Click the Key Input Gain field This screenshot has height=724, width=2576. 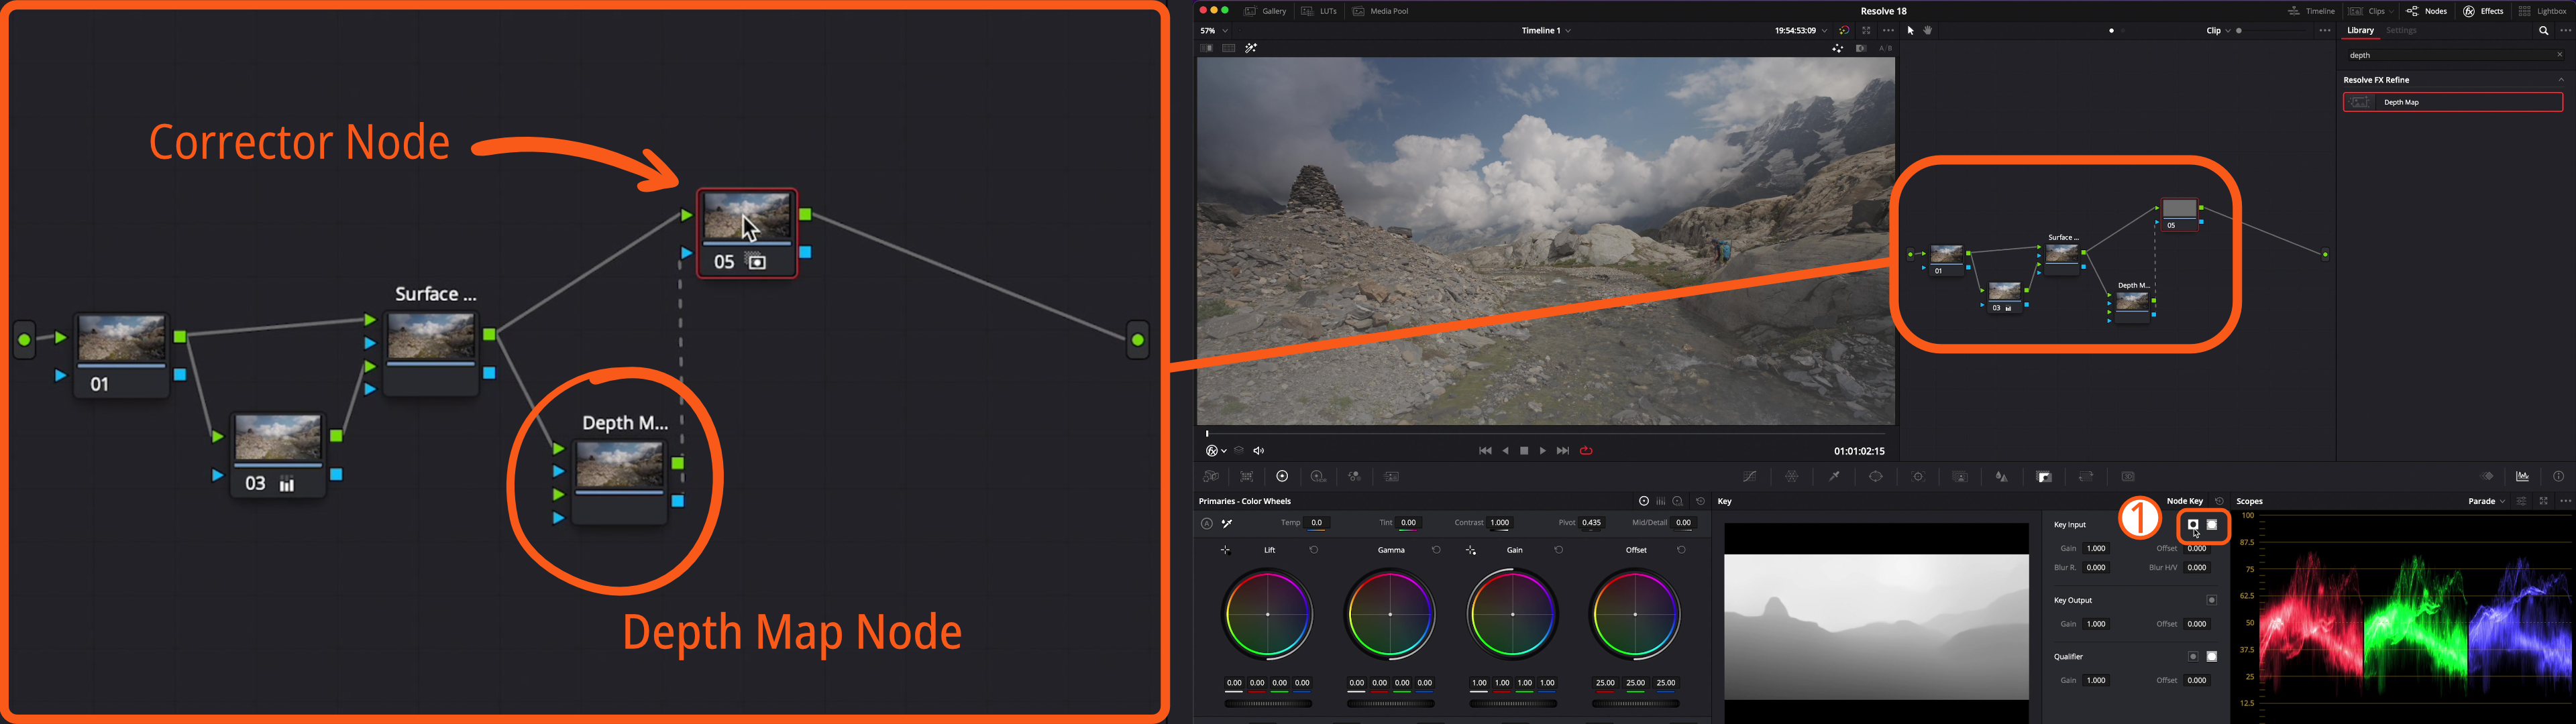click(x=2097, y=549)
